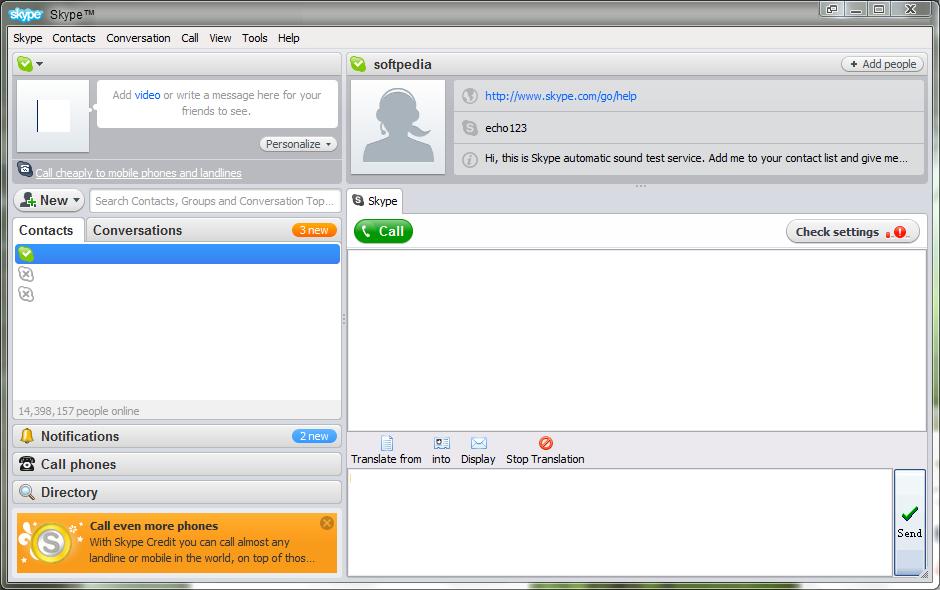Click your own profile picture
Image resolution: width=940 pixels, height=590 pixels.
(53, 116)
